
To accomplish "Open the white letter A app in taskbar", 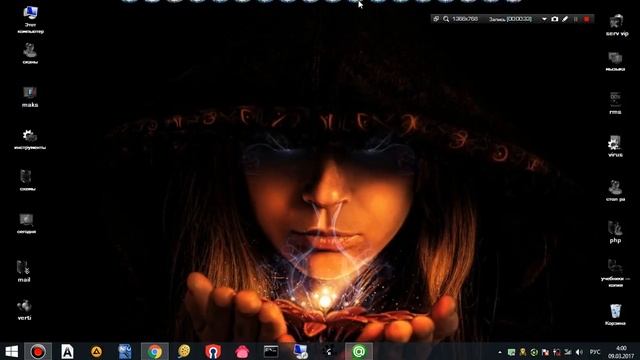I will [67, 351].
